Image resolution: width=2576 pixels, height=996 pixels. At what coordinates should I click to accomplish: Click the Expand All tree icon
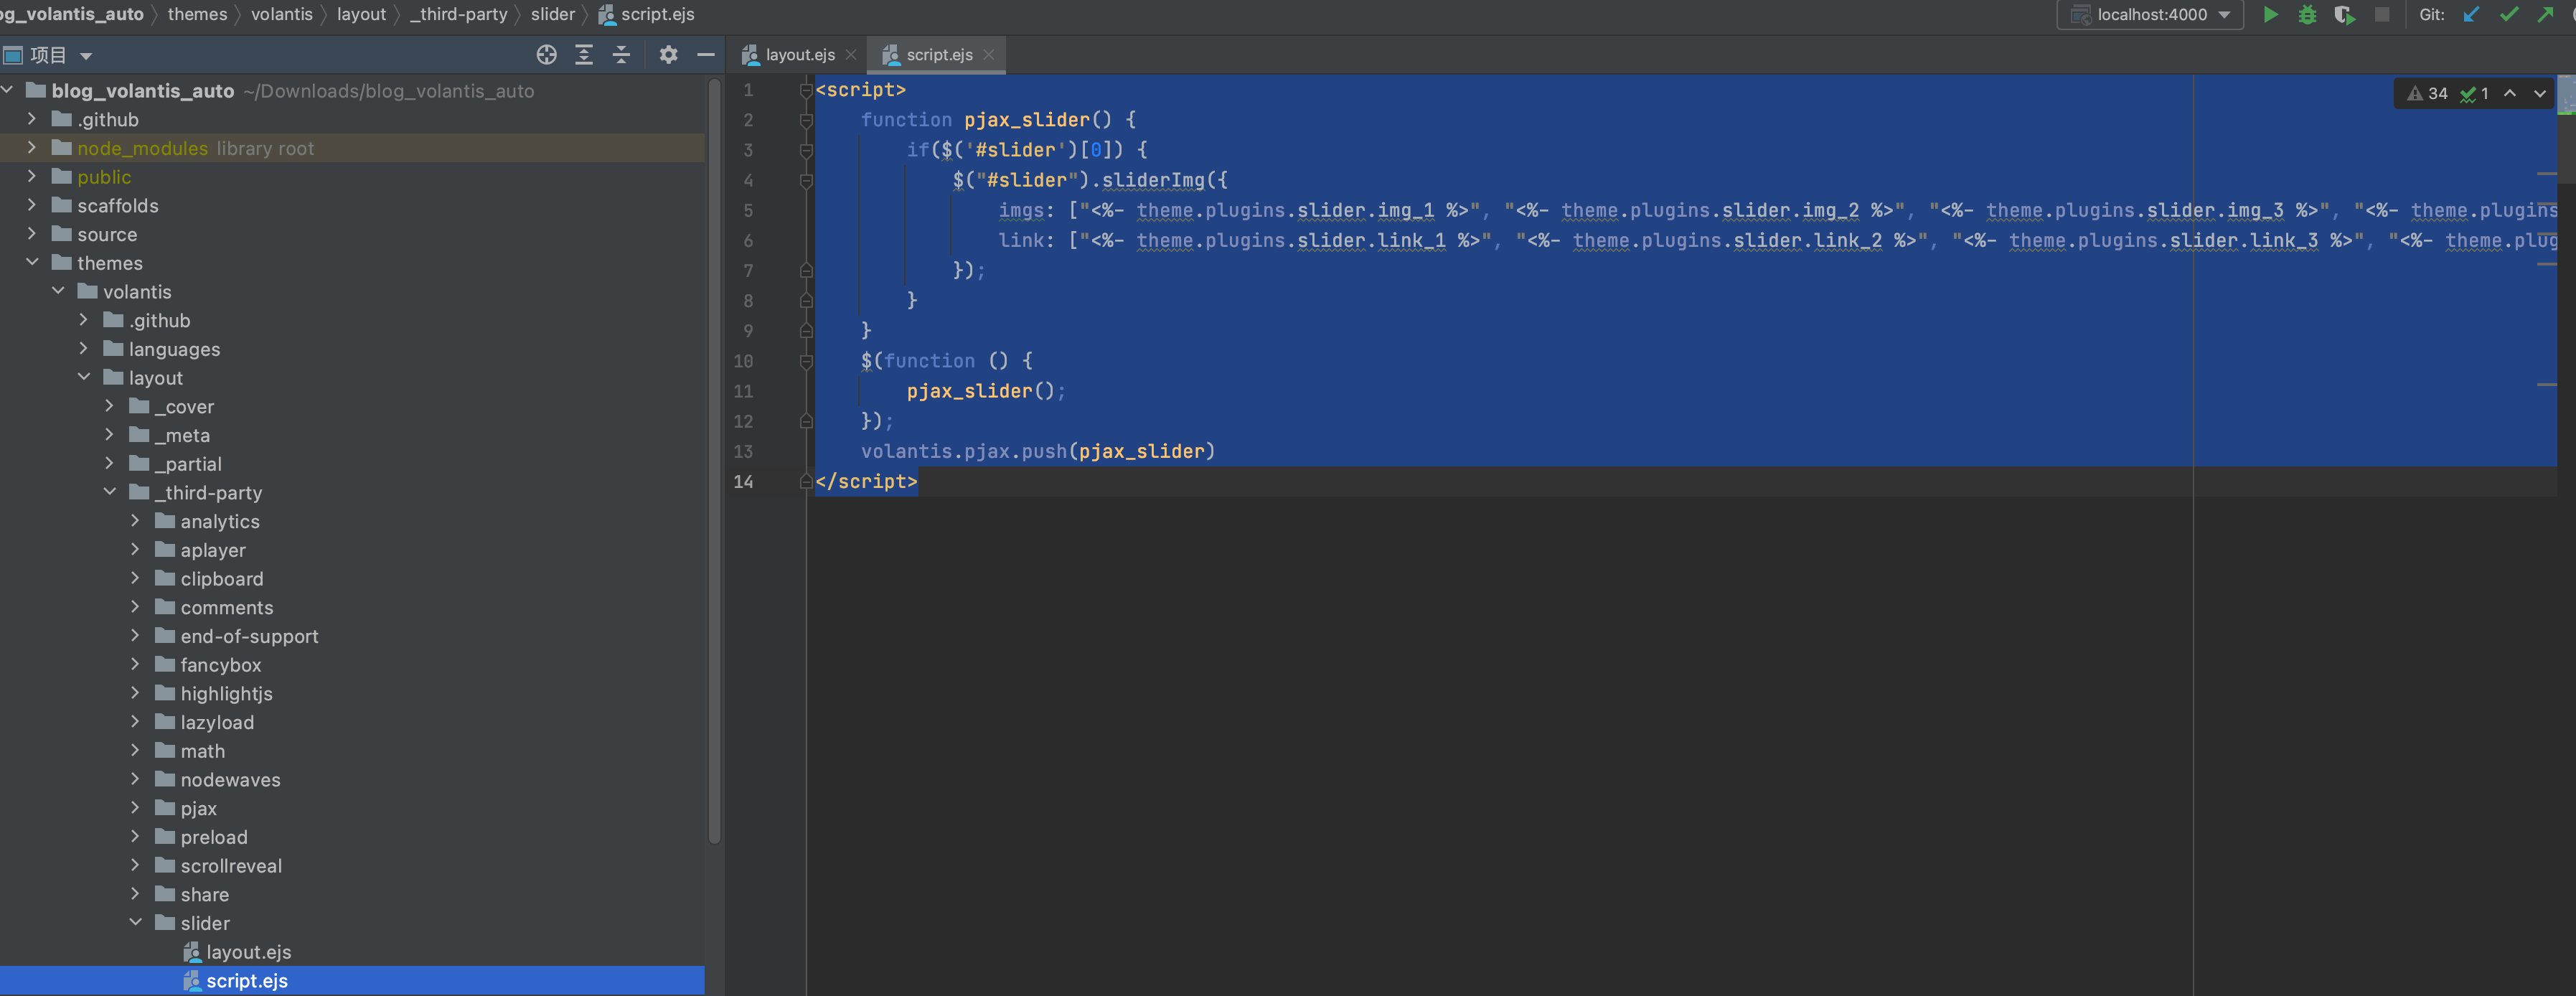584,55
